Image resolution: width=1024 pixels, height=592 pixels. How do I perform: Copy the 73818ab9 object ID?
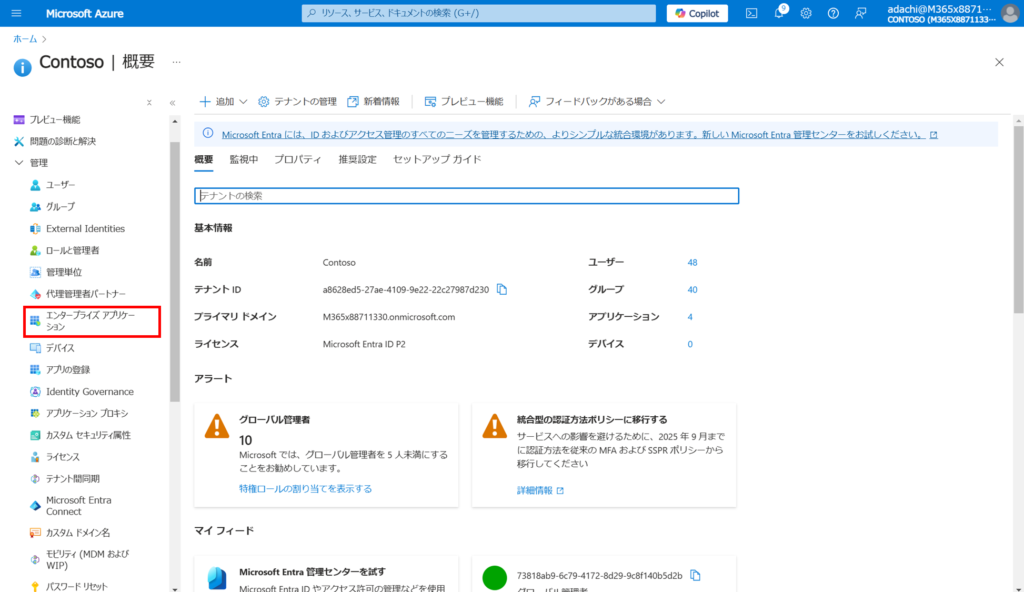(x=695, y=576)
